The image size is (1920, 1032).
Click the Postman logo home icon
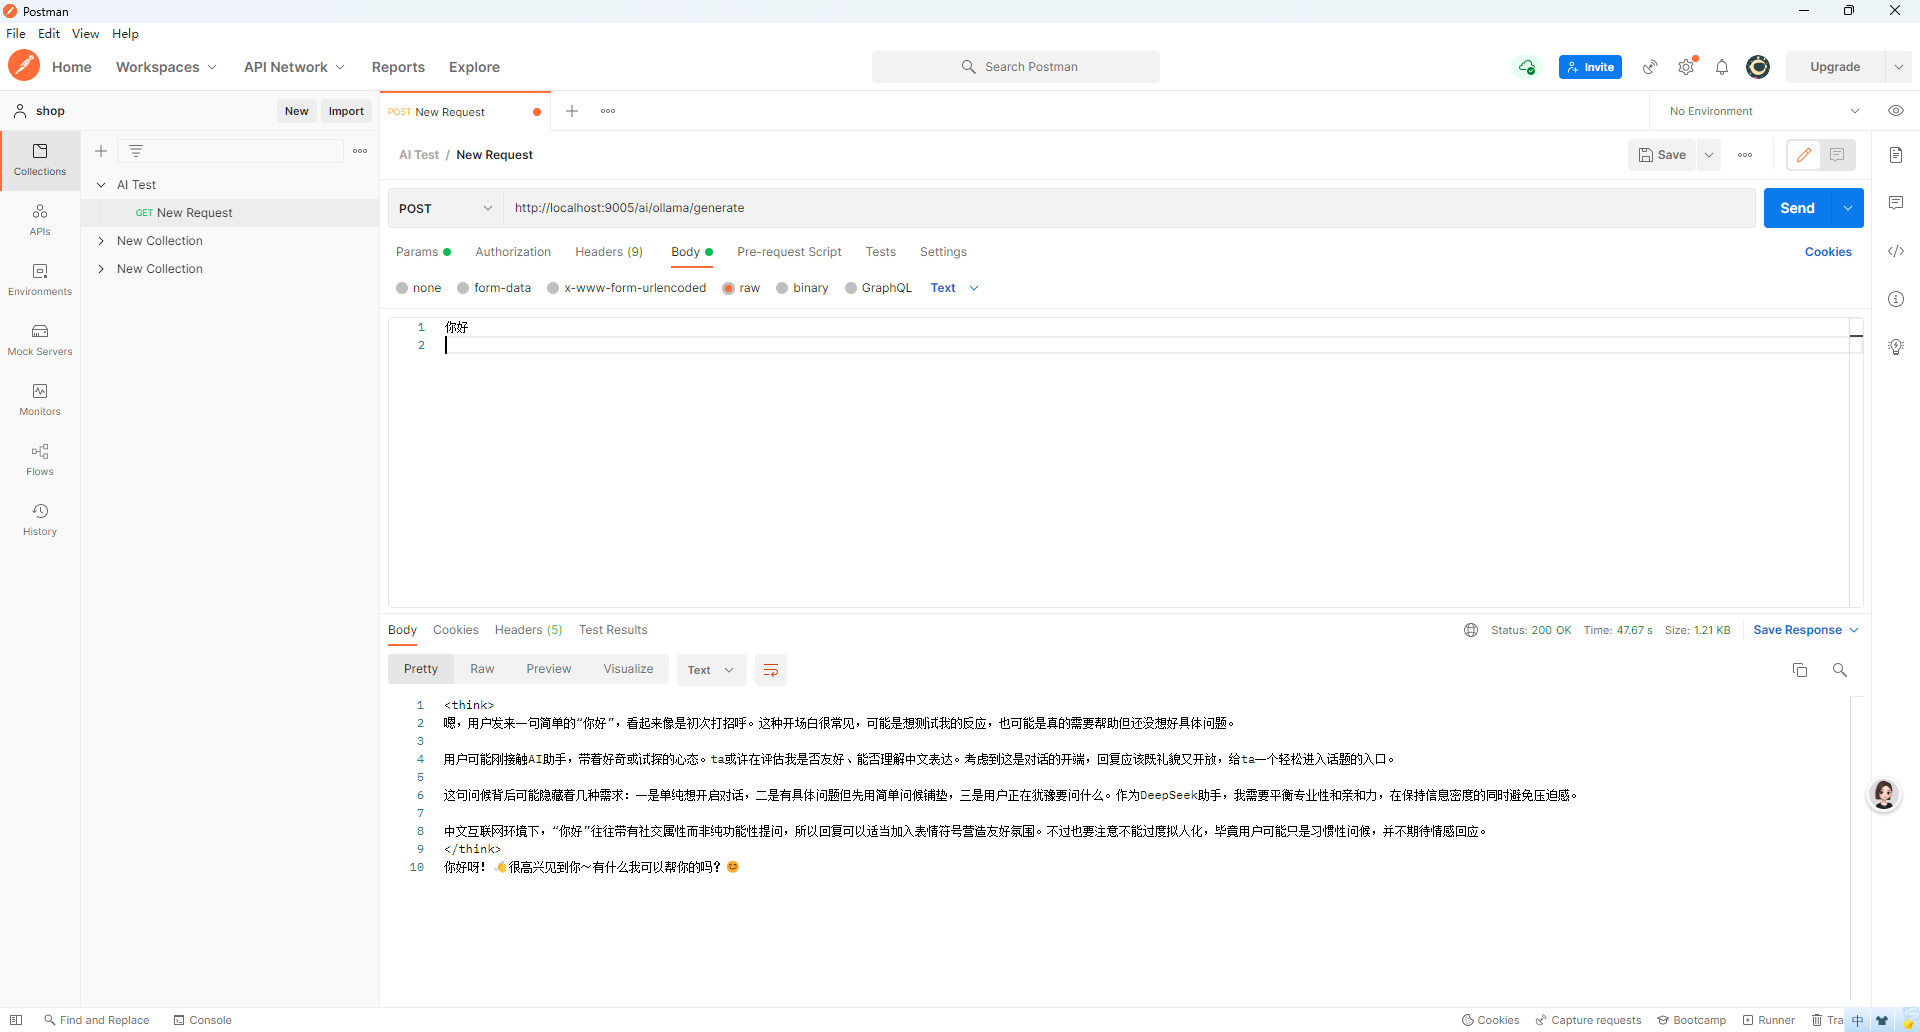tap(23, 66)
